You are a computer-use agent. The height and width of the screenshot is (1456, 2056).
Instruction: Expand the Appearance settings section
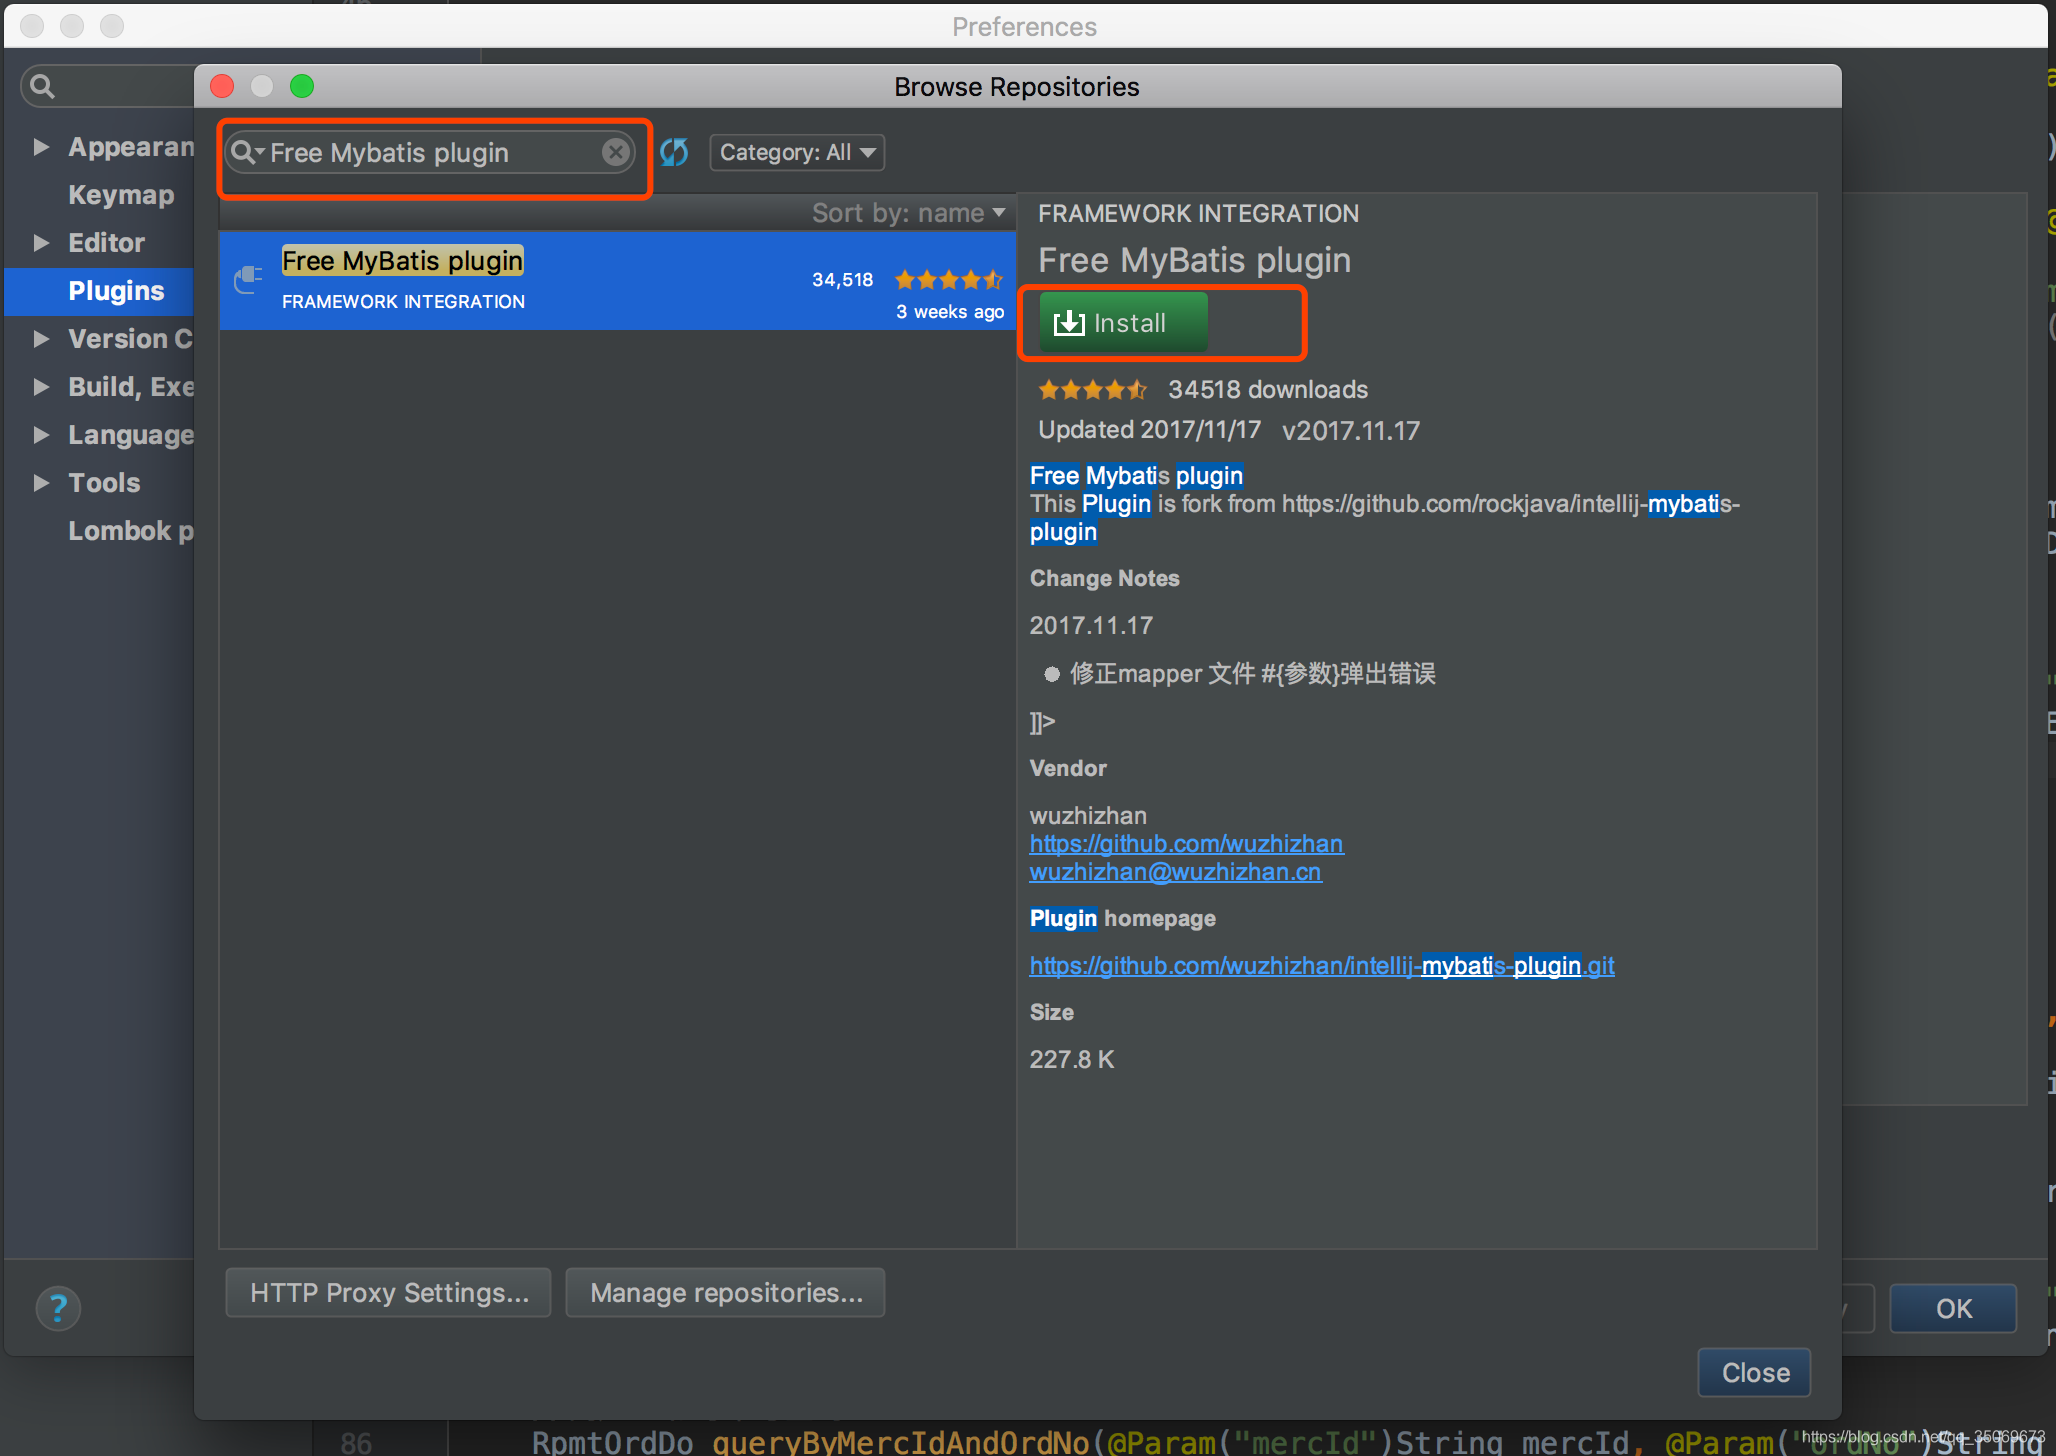[41, 147]
